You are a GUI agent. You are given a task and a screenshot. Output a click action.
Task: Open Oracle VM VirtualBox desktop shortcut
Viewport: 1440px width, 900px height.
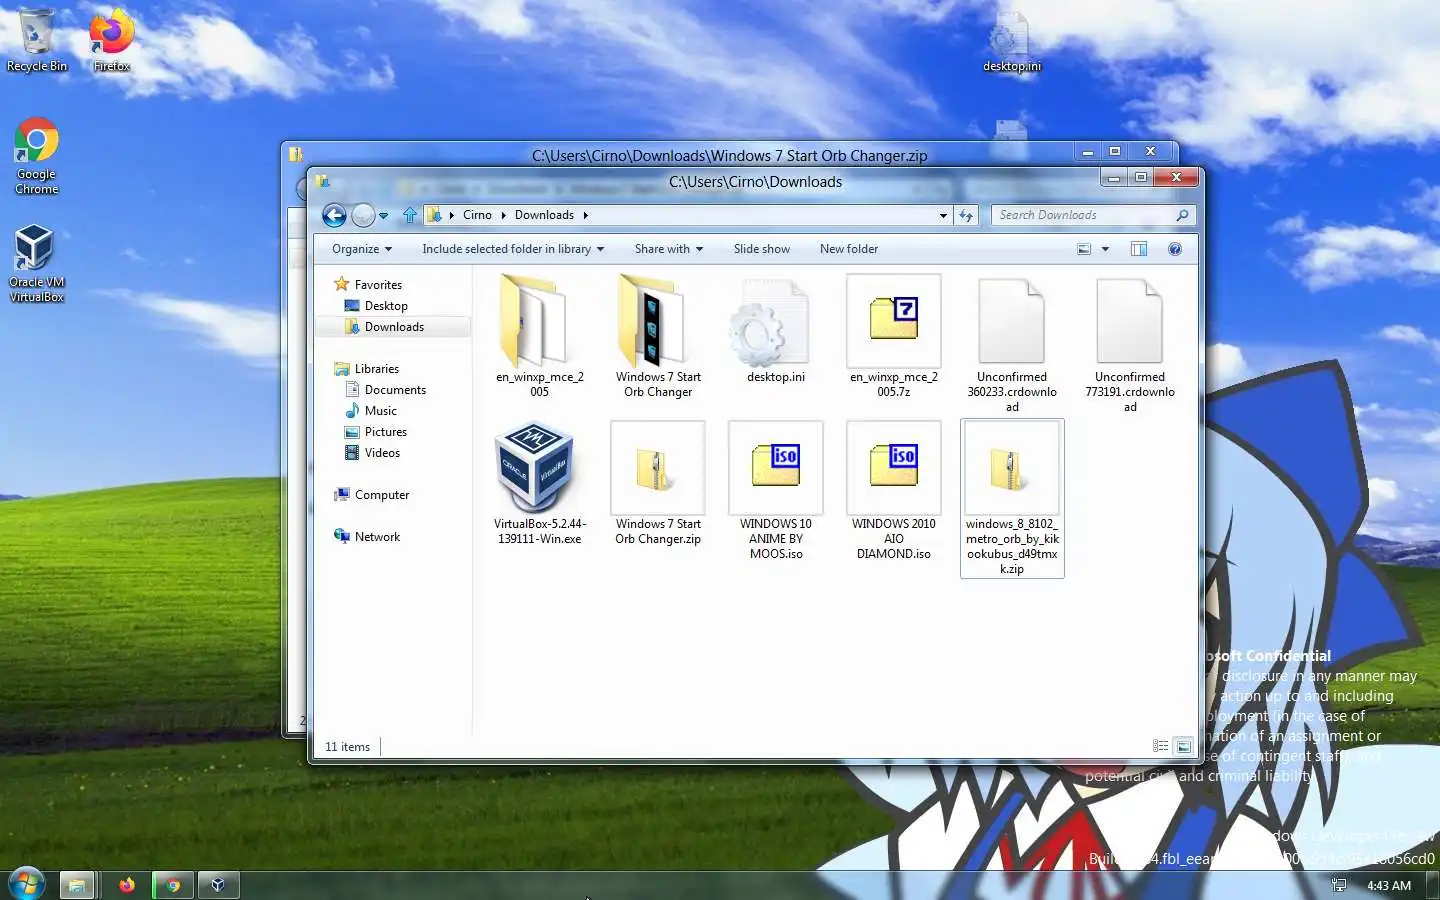coord(37,263)
